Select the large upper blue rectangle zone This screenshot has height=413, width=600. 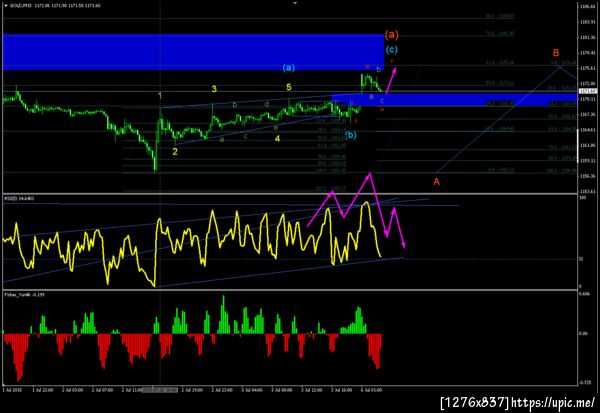[193, 52]
